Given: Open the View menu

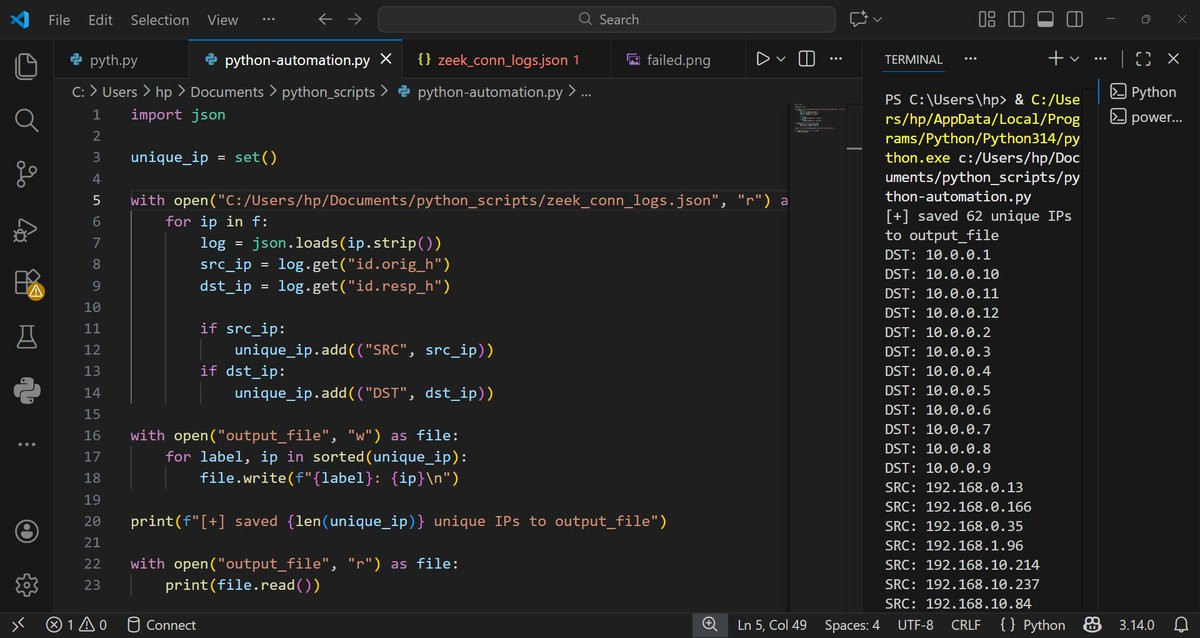Looking at the screenshot, I should [222, 19].
